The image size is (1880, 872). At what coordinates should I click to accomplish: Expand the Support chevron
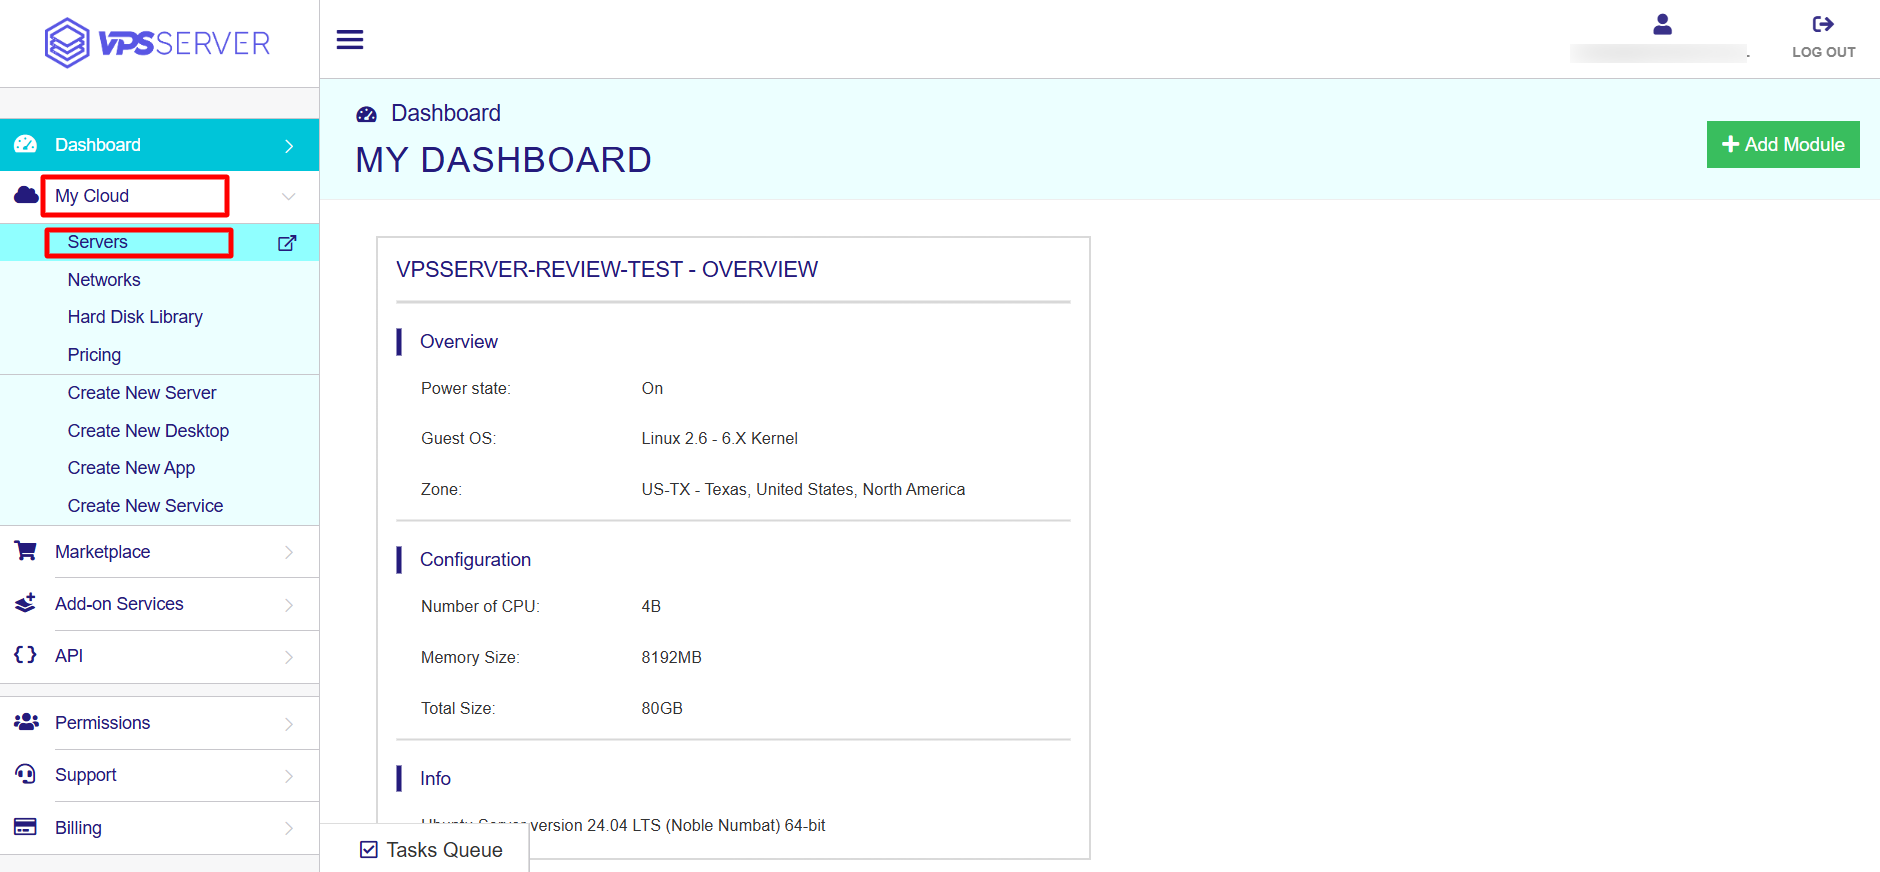(x=289, y=776)
